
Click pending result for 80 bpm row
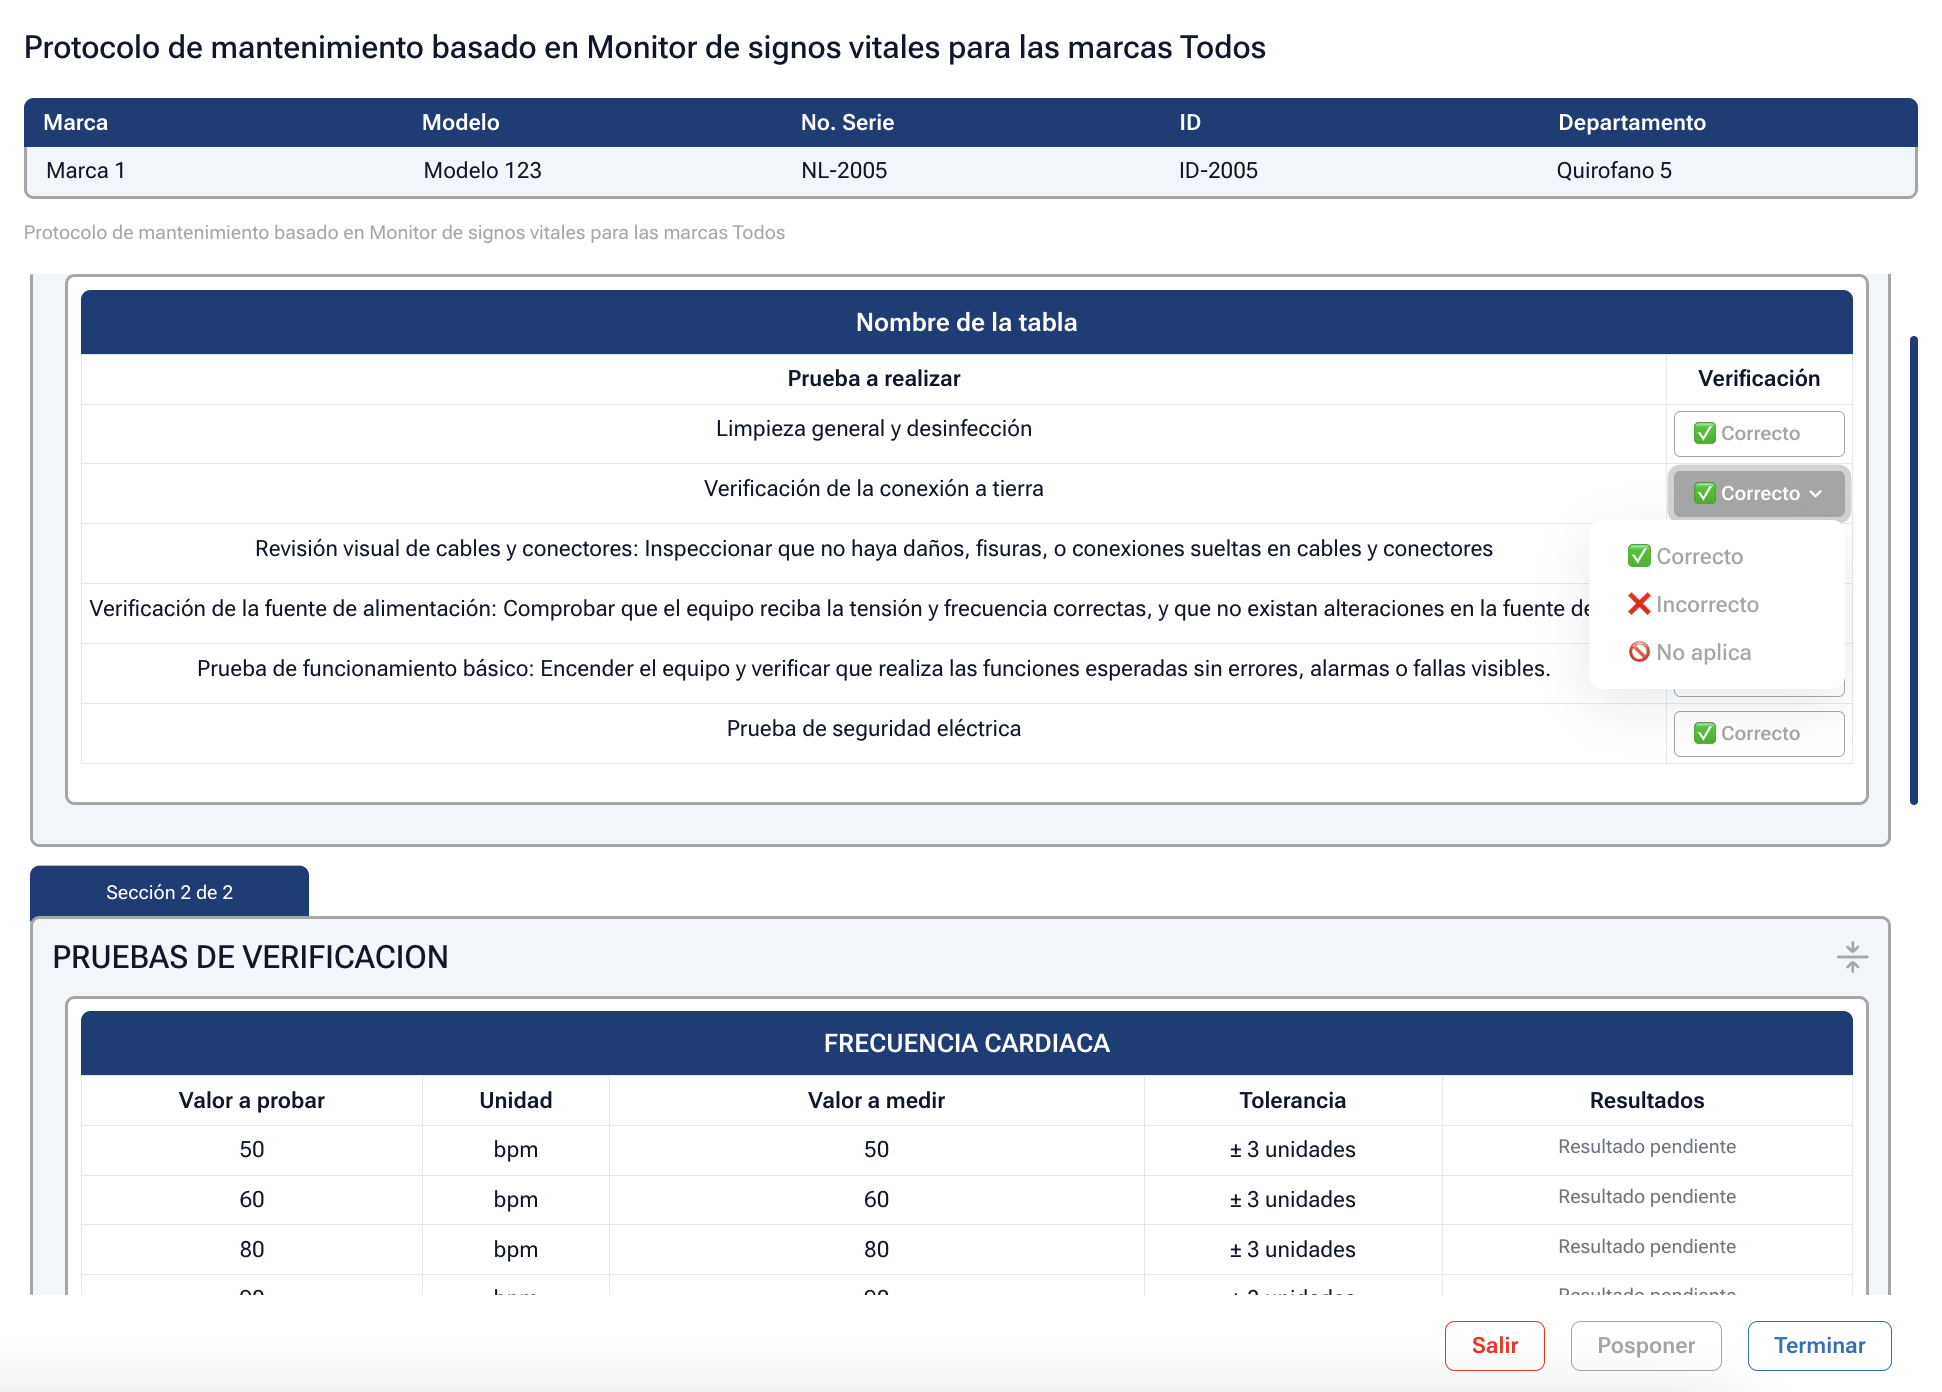click(x=1646, y=1247)
